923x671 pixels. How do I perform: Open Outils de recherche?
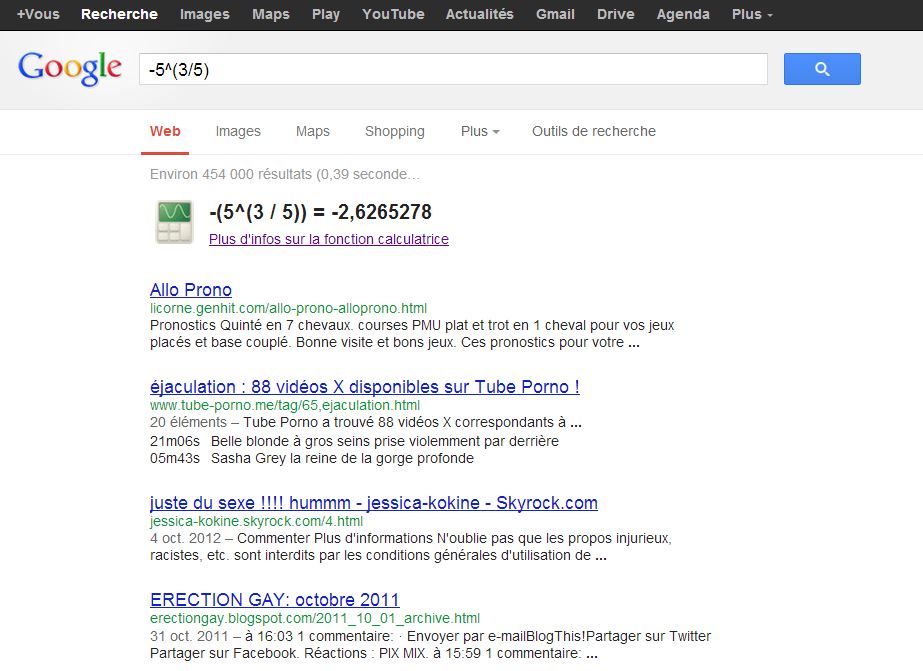pyautogui.click(x=594, y=131)
